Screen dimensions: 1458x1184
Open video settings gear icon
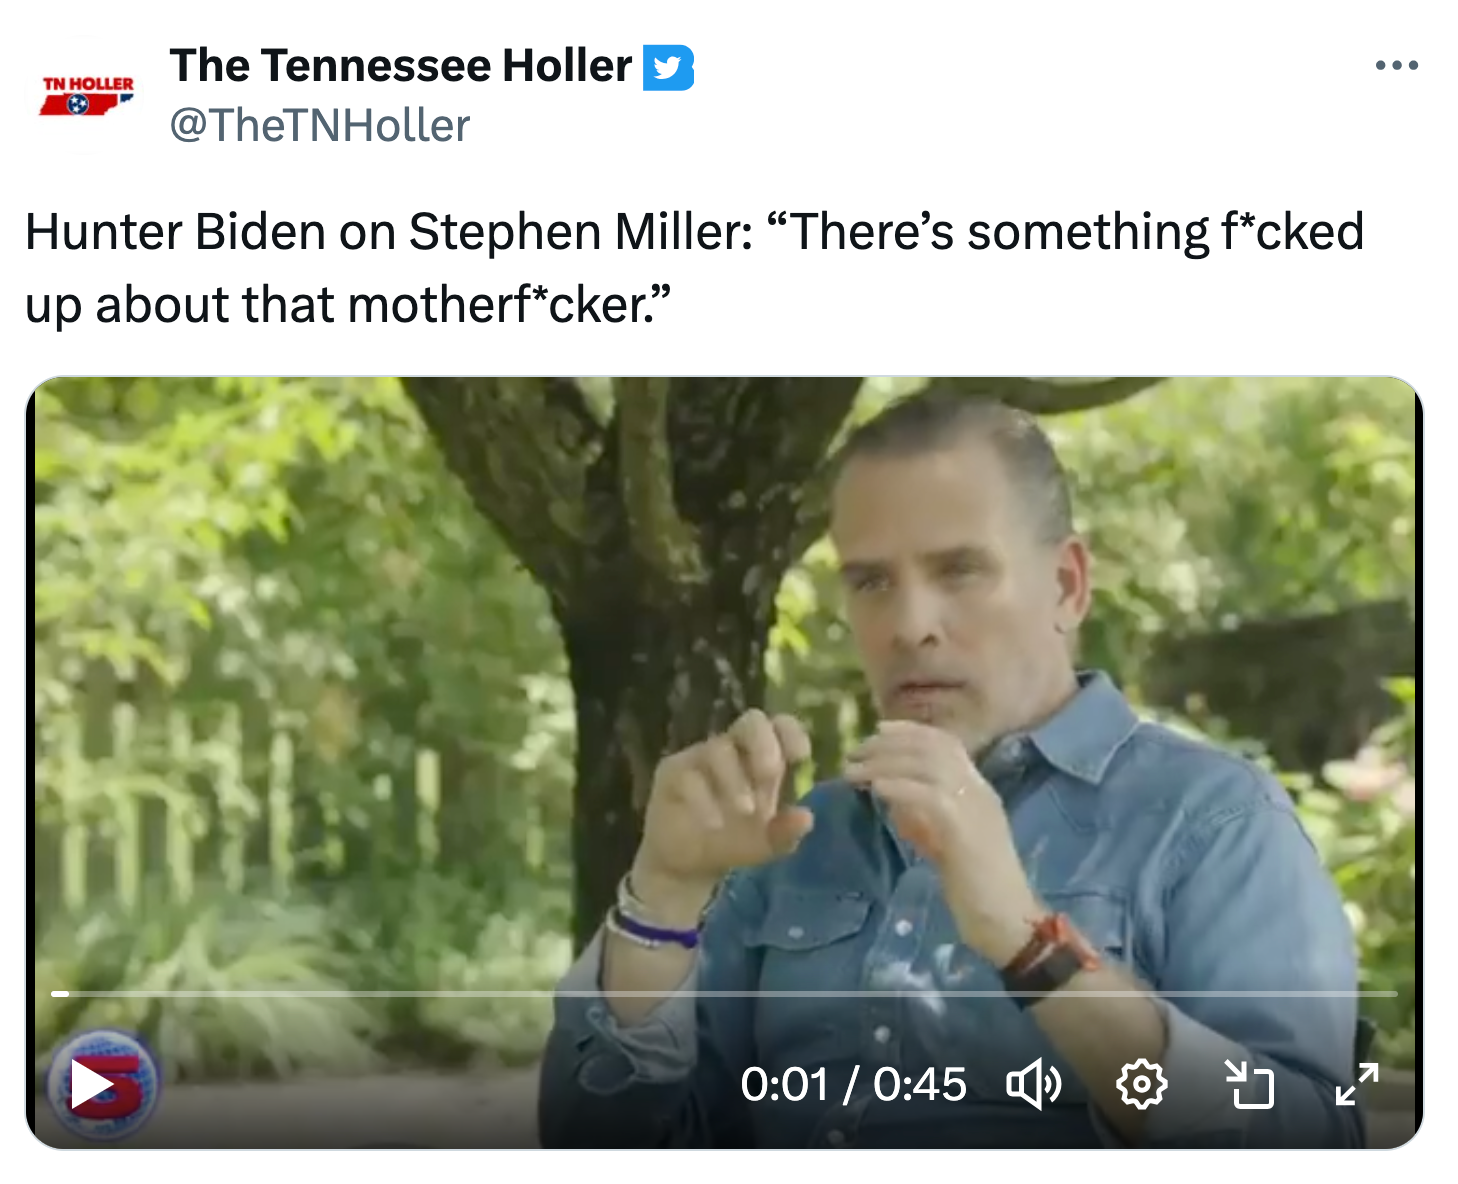pos(1141,1085)
